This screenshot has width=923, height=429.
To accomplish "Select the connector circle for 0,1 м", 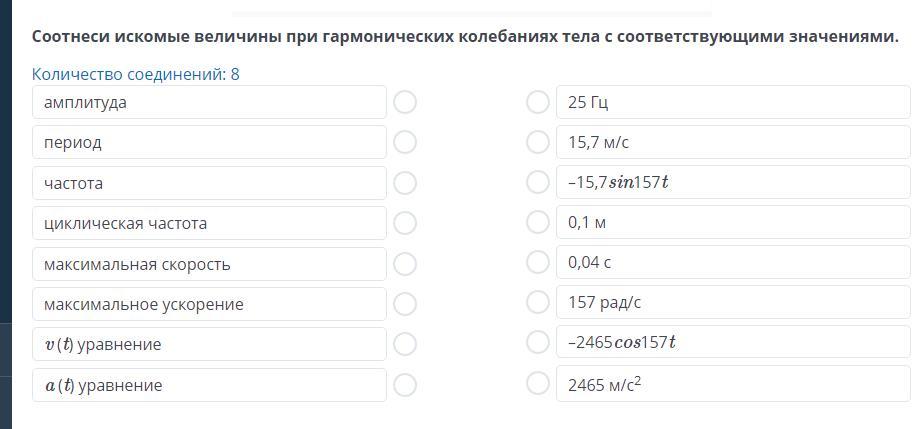I will pyautogui.click(x=537, y=222).
